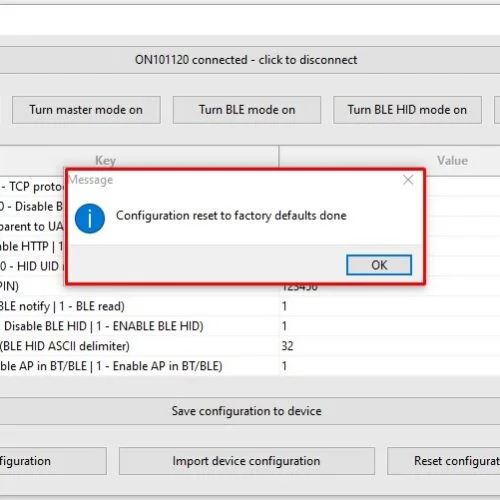Edit the Enable AP in BT/BLE value

click(x=390, y=366)
